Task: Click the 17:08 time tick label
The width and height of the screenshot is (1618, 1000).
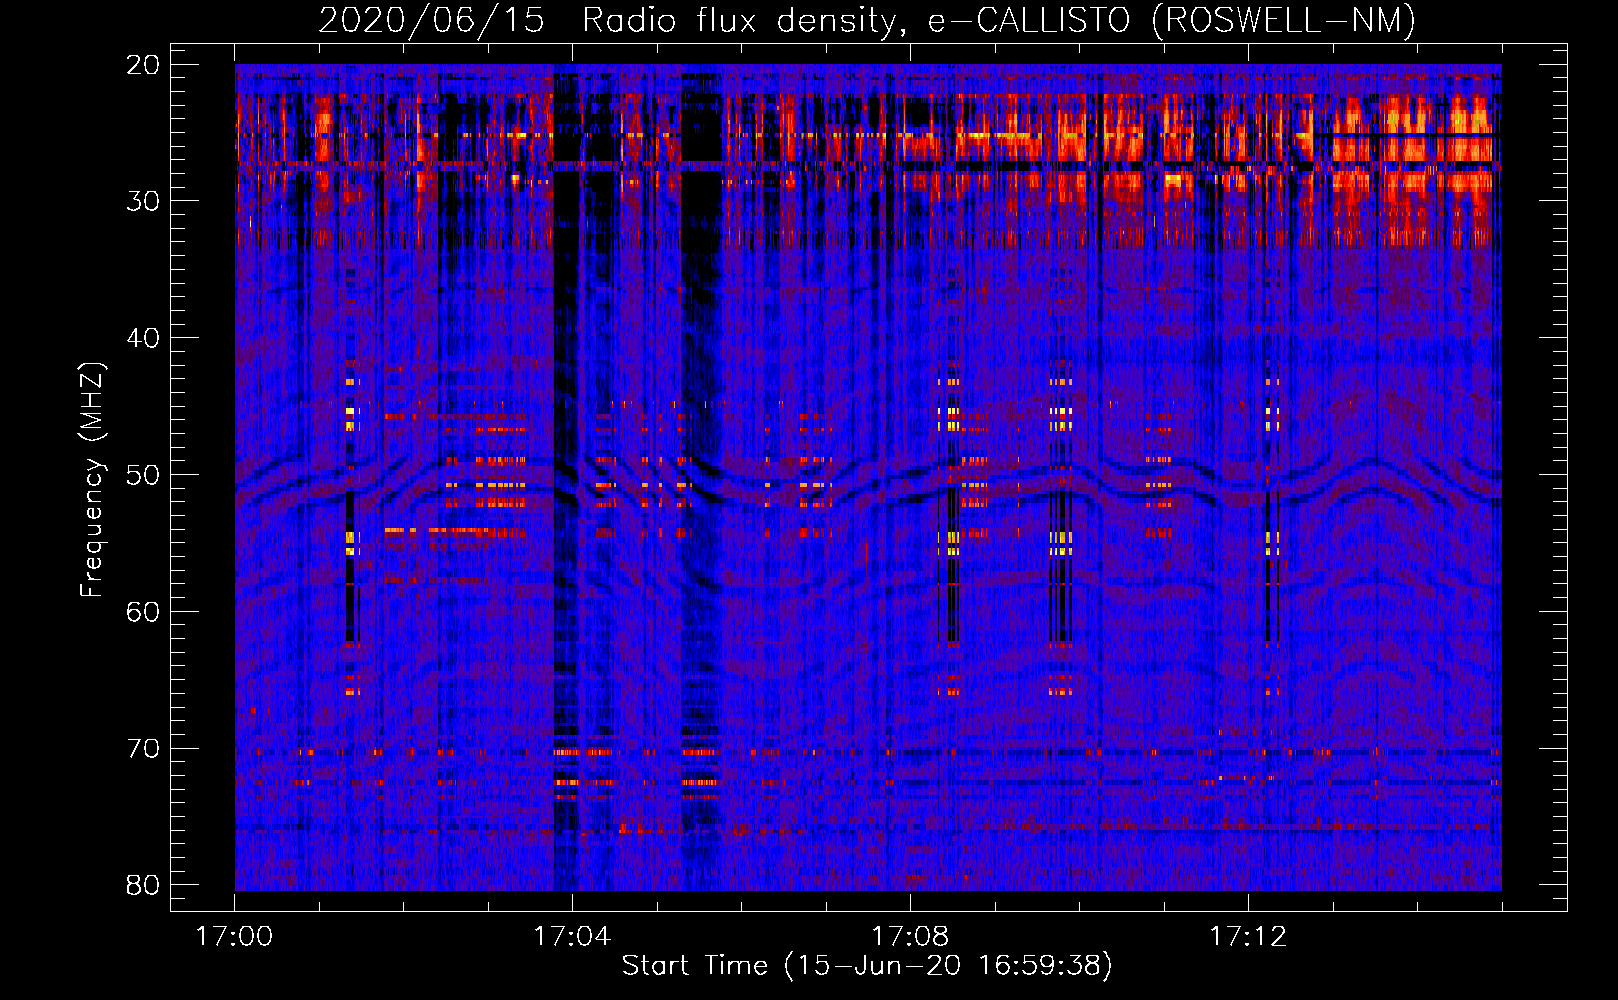Action: click(910, 937)
